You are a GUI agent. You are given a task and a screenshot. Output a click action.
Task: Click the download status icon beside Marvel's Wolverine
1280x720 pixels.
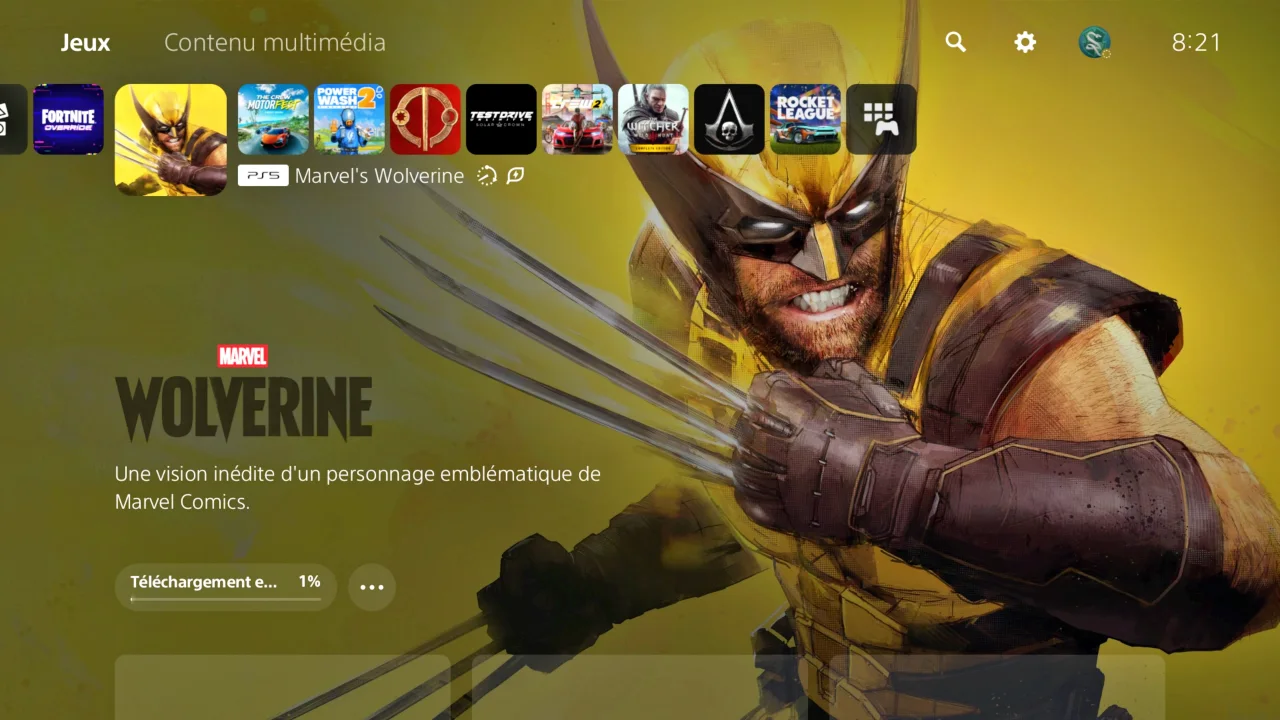(x=487, y=176)
